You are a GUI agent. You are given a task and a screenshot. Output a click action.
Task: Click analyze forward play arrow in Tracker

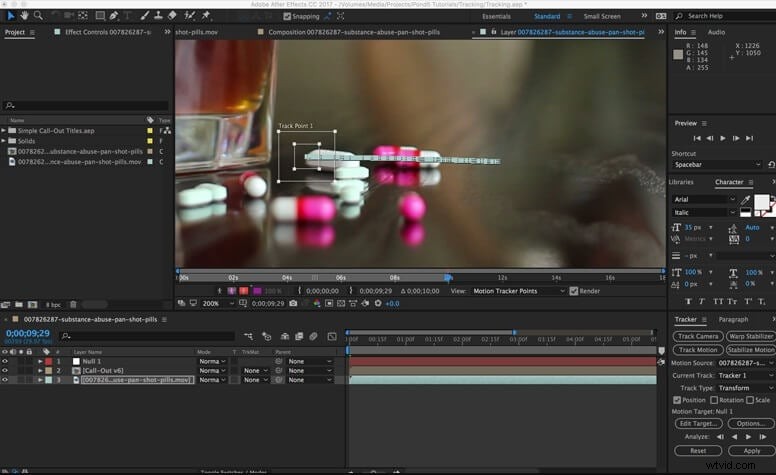tap(748, 437)
